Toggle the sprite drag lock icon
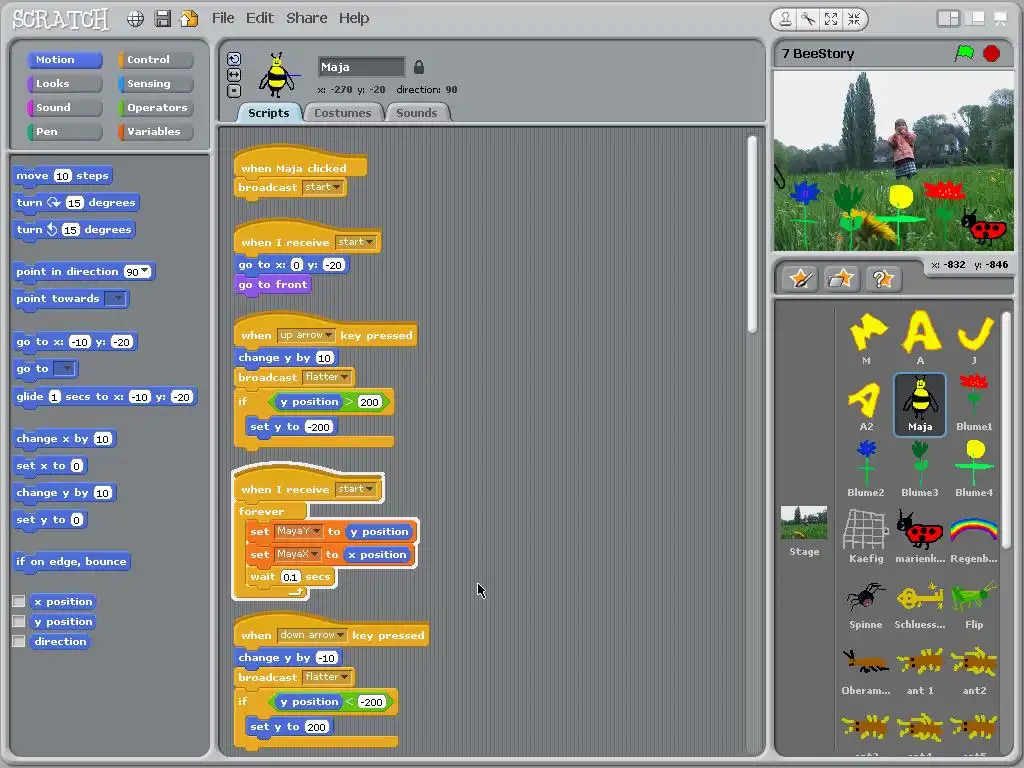This screenshot has width=1024, height=768. (x=419, y=67)
